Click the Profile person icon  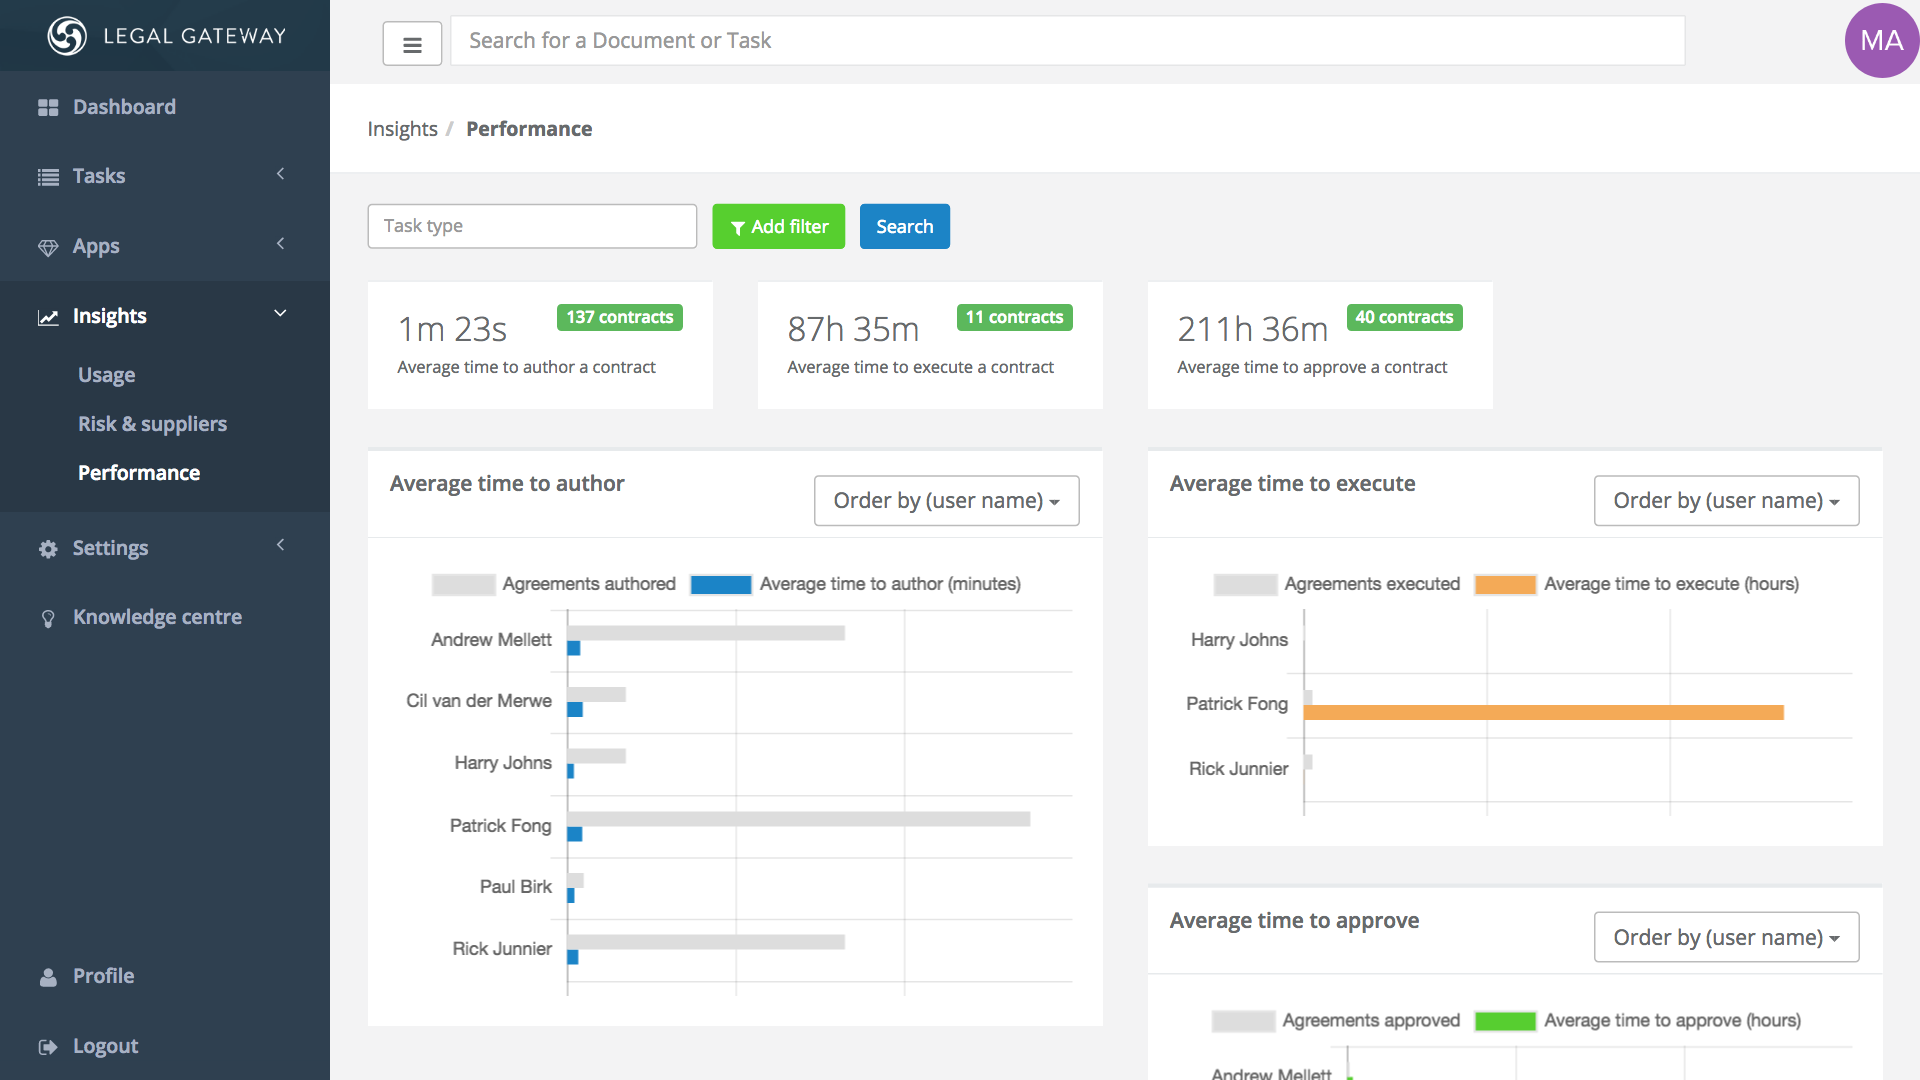[x=48, y=977]
